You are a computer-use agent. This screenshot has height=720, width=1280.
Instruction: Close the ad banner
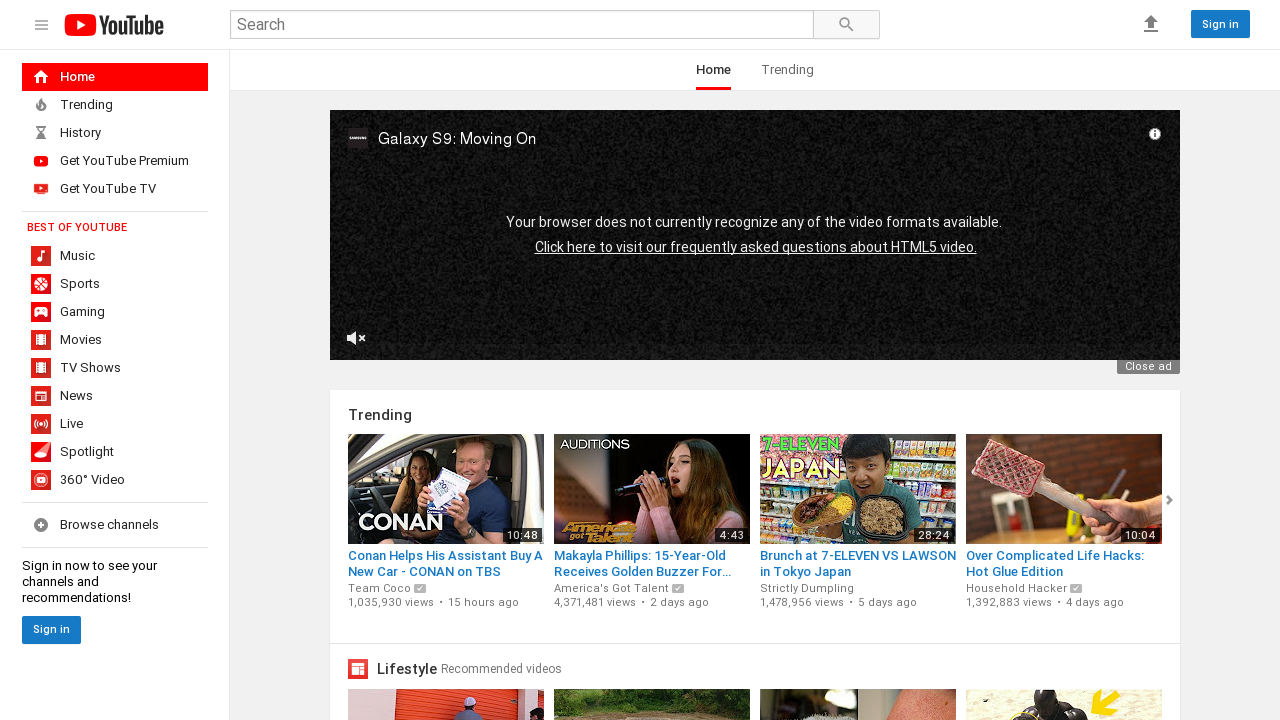1148,367
